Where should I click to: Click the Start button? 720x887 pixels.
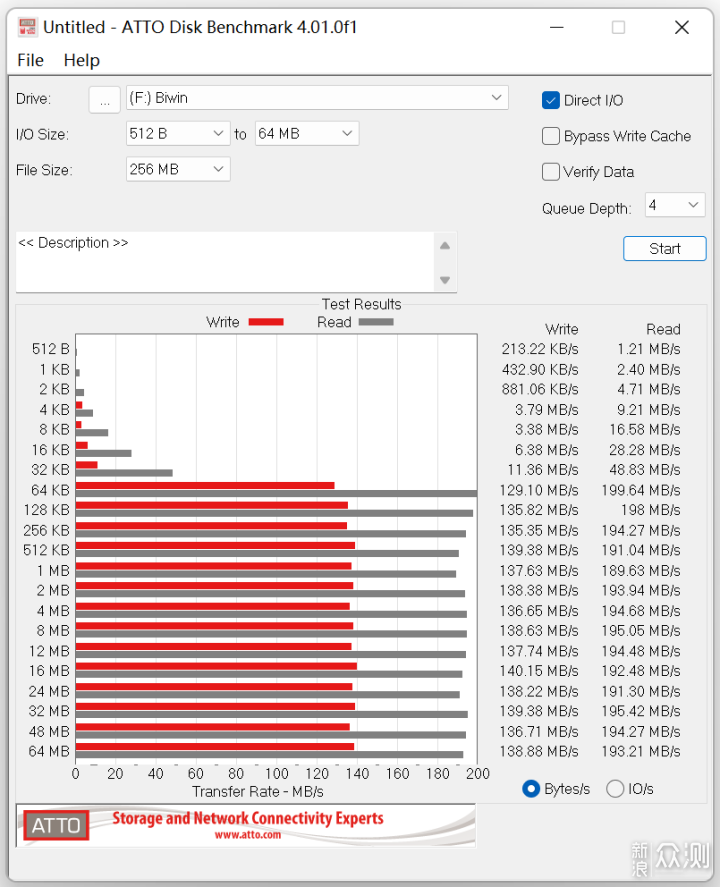tap(665, 248)
